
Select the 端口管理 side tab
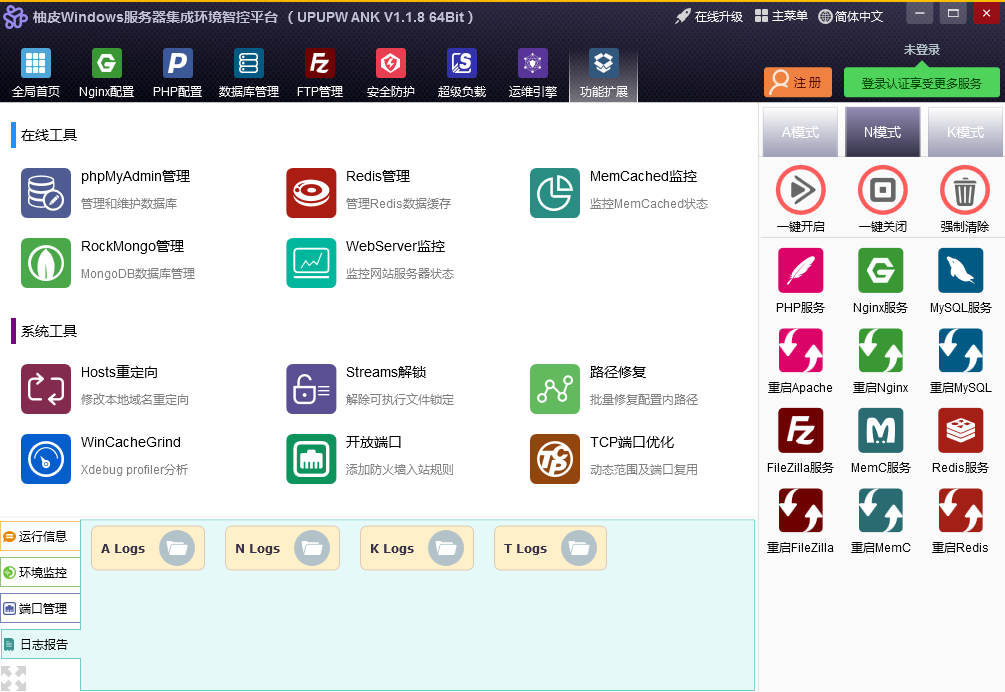(40, 608)
